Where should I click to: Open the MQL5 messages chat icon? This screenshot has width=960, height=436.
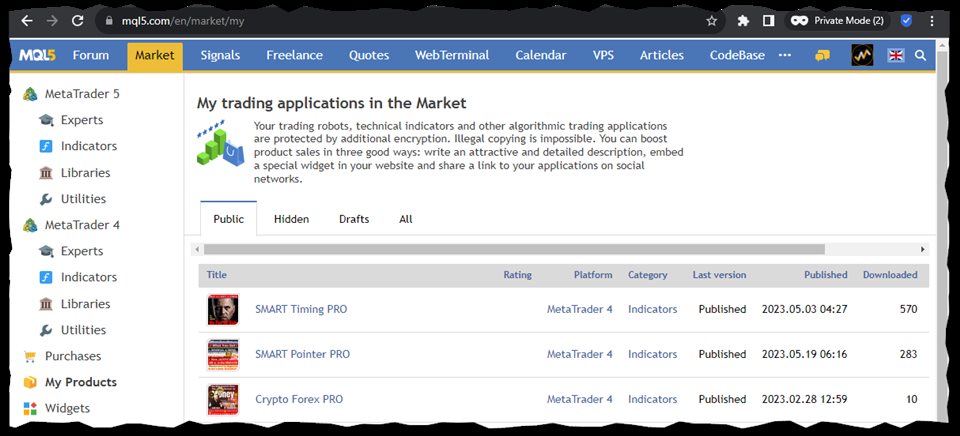pyautogui.click(x=822, y=55)
